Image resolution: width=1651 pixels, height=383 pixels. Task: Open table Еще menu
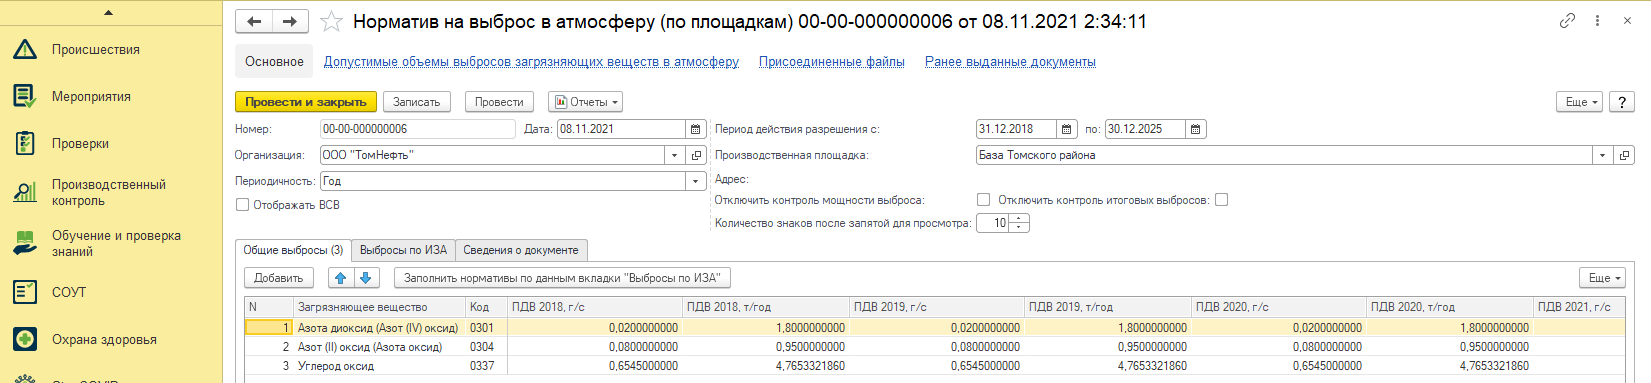[1603, 278]
